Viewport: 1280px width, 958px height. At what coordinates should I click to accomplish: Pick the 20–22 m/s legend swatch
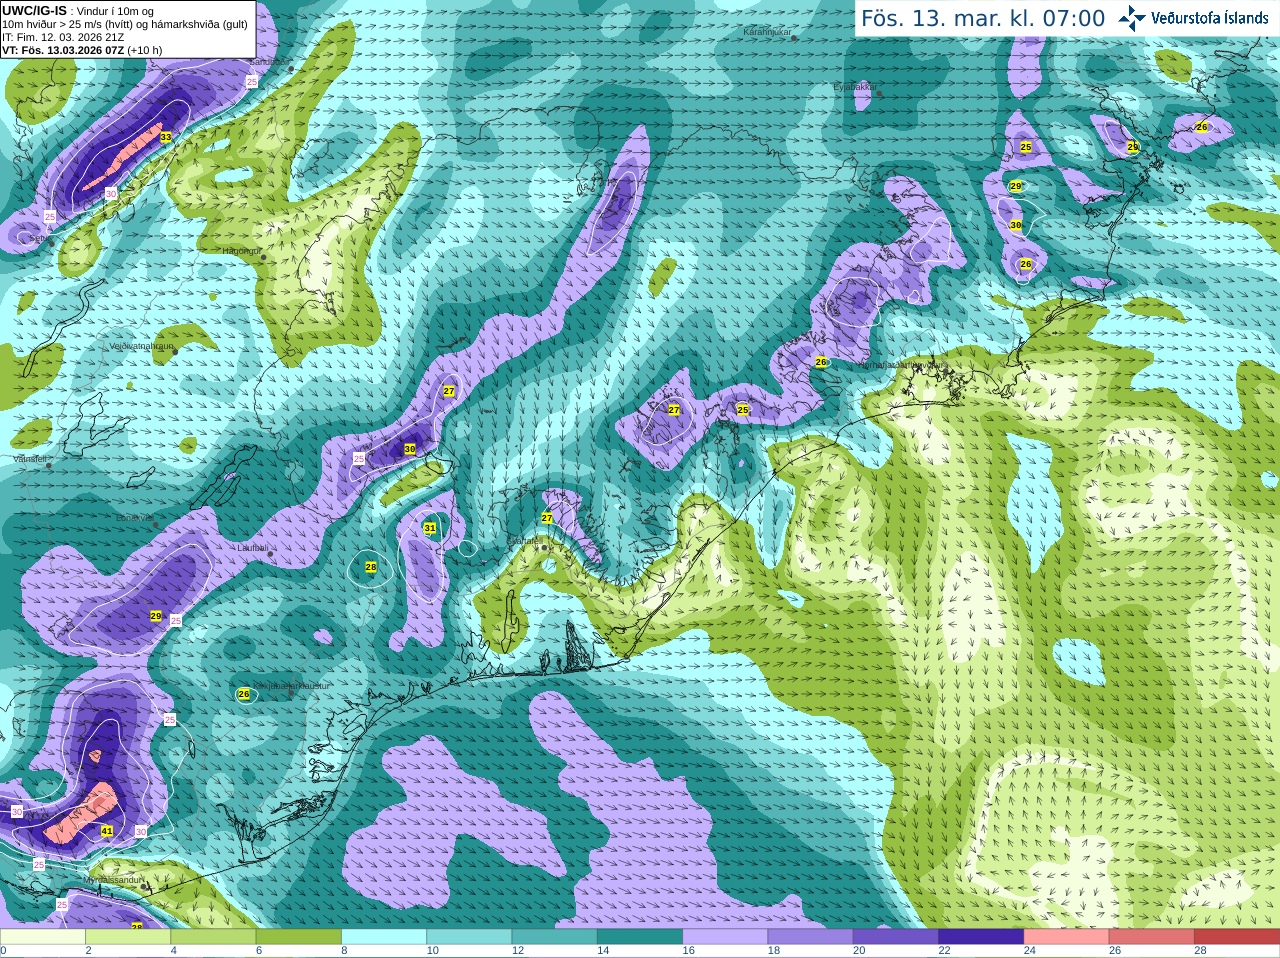point(896,937)
